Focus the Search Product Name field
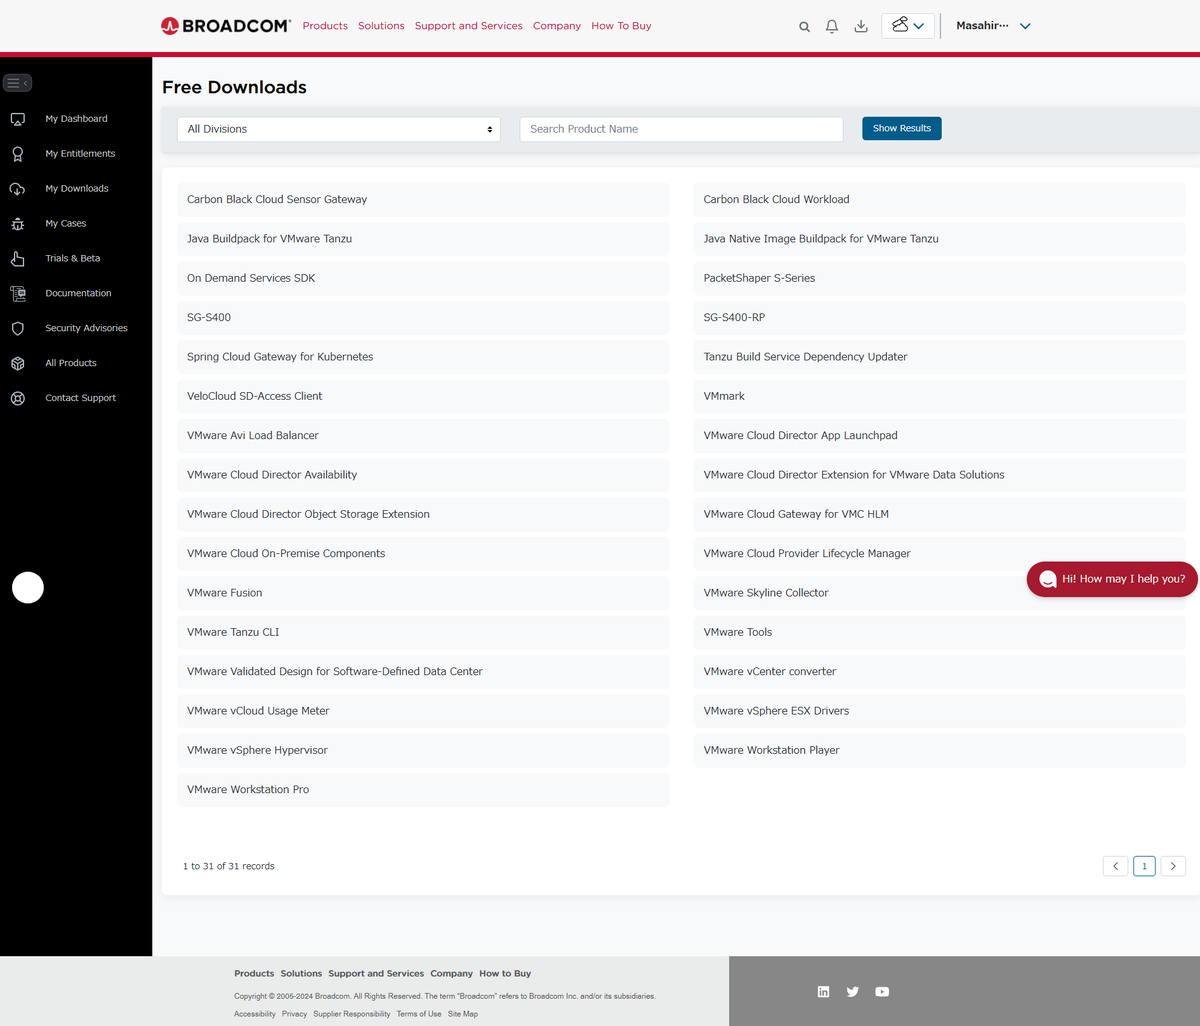This screenshot has height=1026, width=1200. (681, 129)
